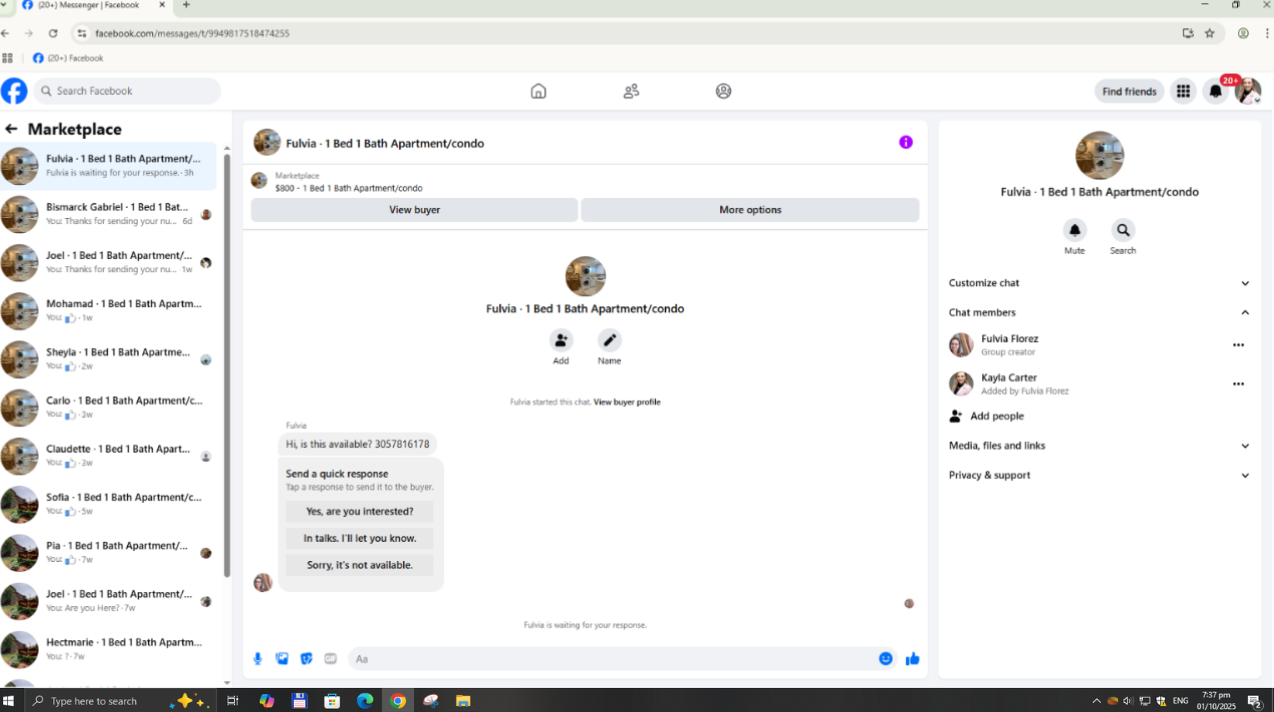Open Joel chat saying 'Are you Here?'
Viewport: 1274px width, 712px height.
[108, 601]
